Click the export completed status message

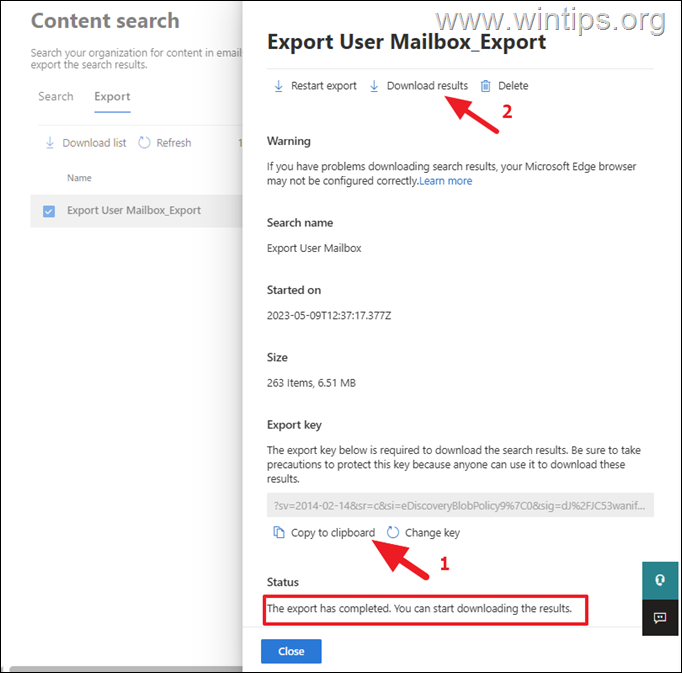419,608
